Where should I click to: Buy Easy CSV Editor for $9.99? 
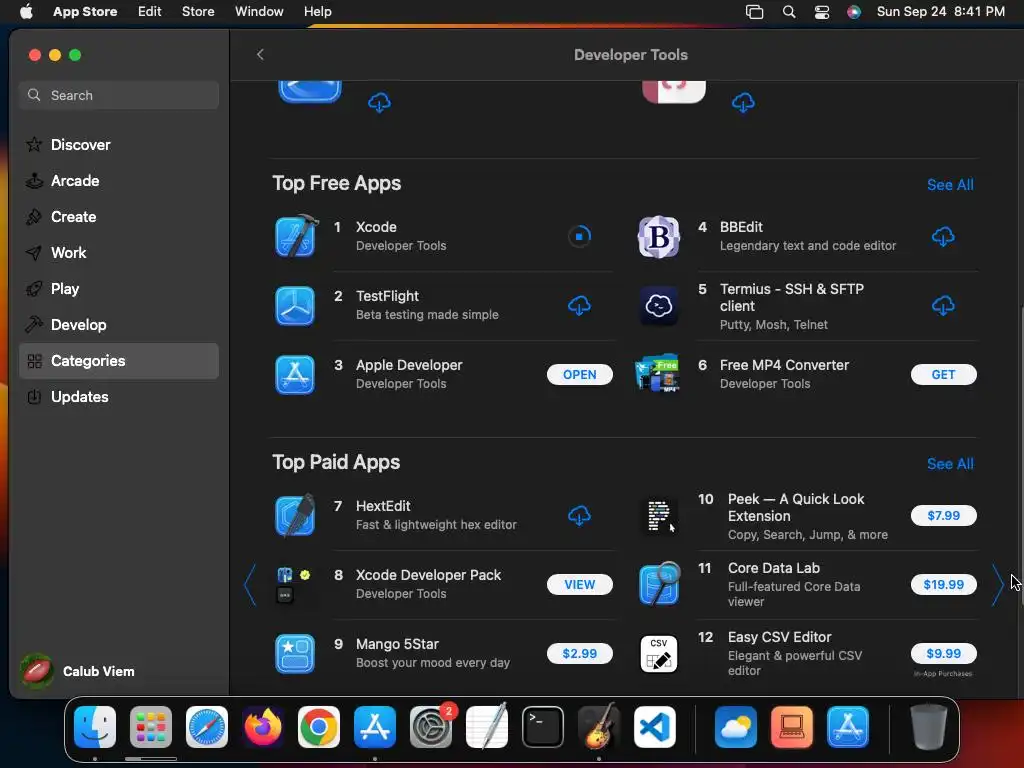click(x=944, y=654)
